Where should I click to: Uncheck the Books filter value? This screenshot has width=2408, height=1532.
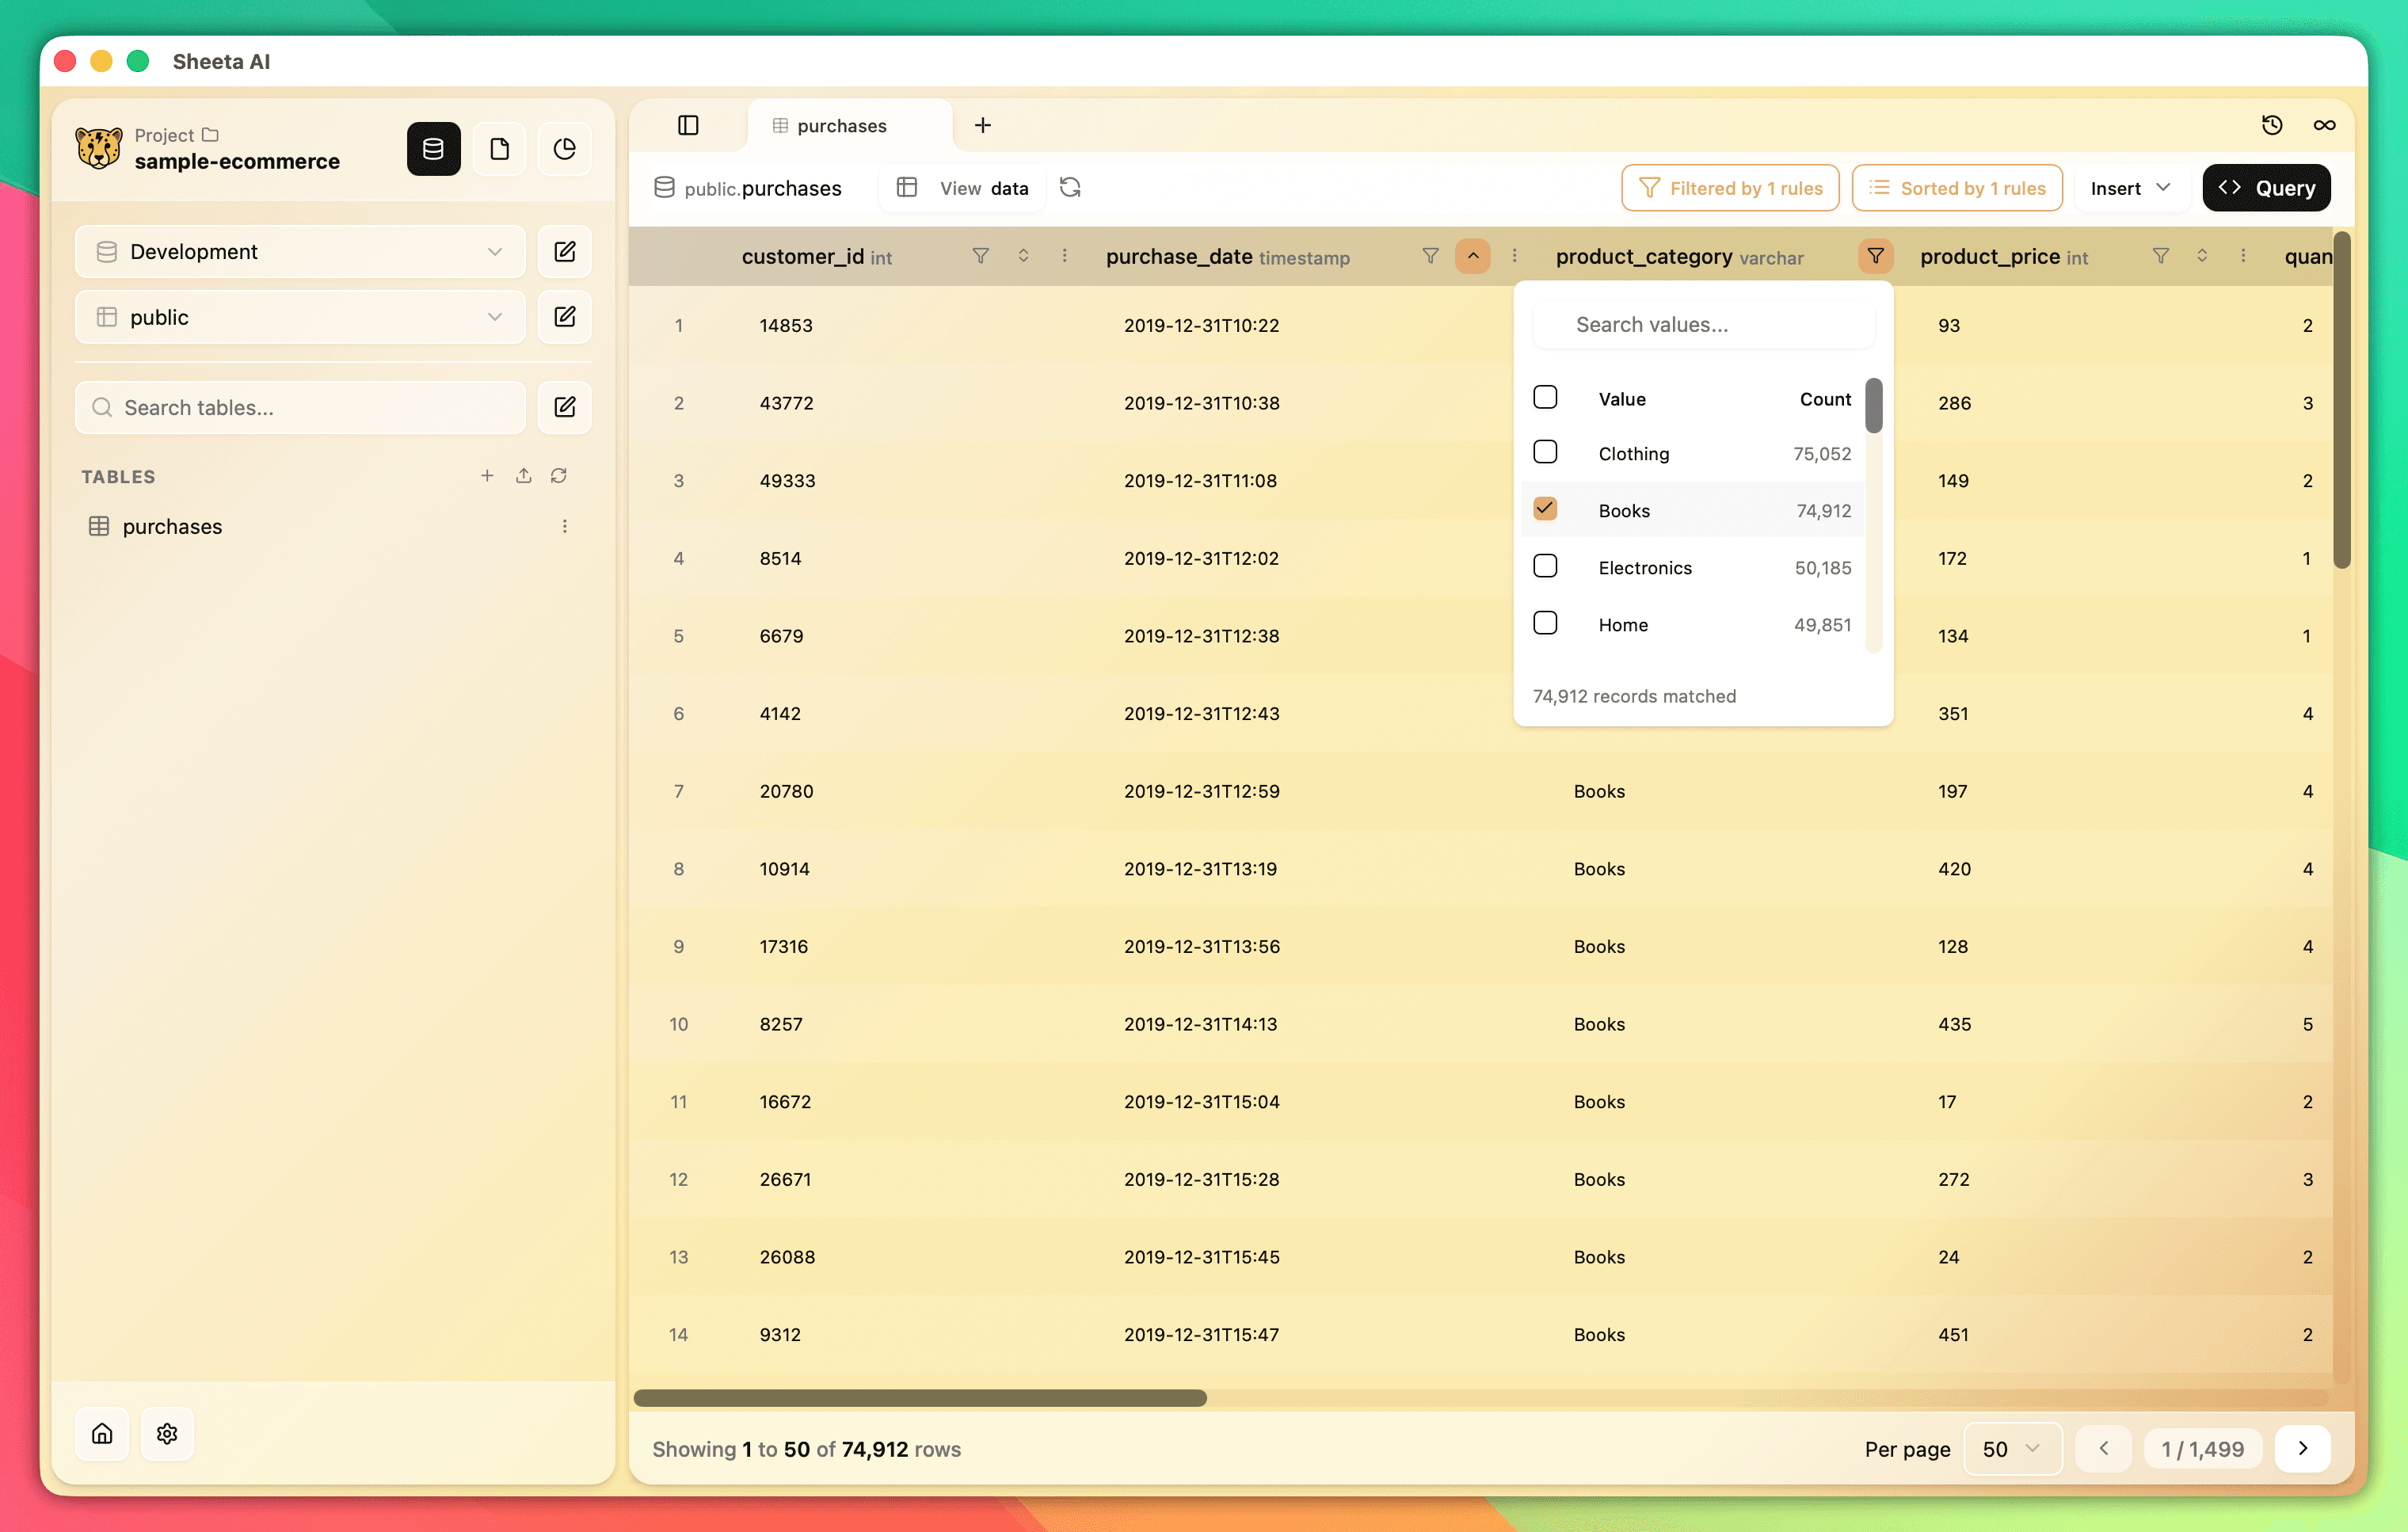coord(1546,509)
